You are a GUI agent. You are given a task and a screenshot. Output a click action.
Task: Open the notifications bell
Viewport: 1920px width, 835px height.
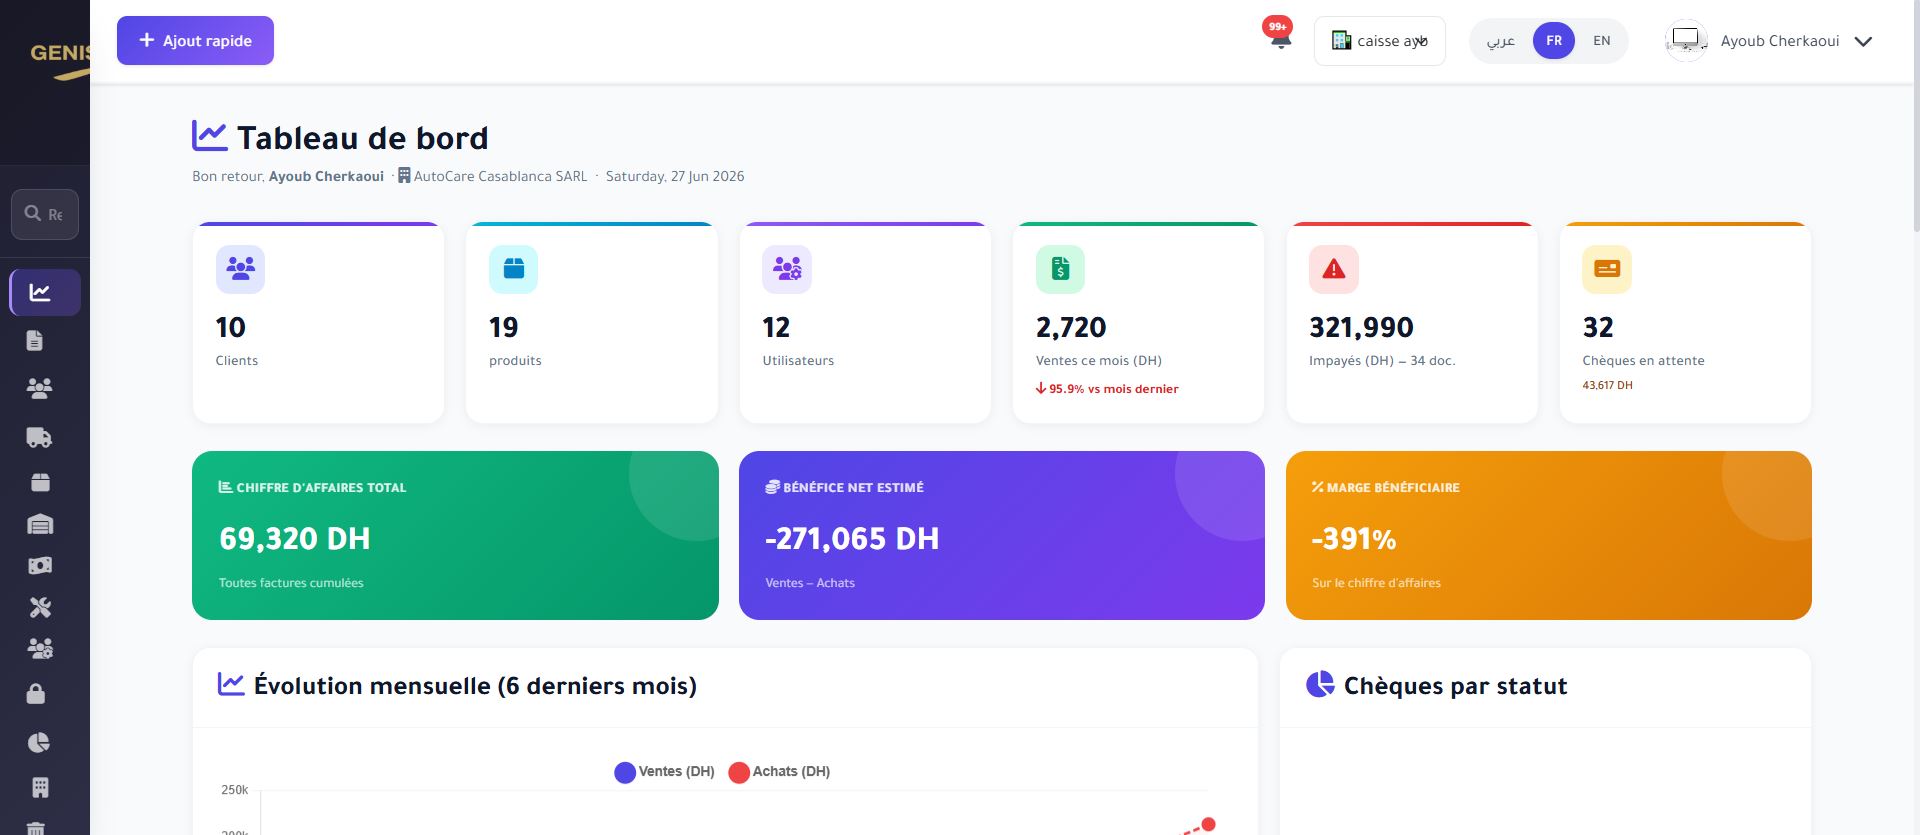[x=1280, y=40]
